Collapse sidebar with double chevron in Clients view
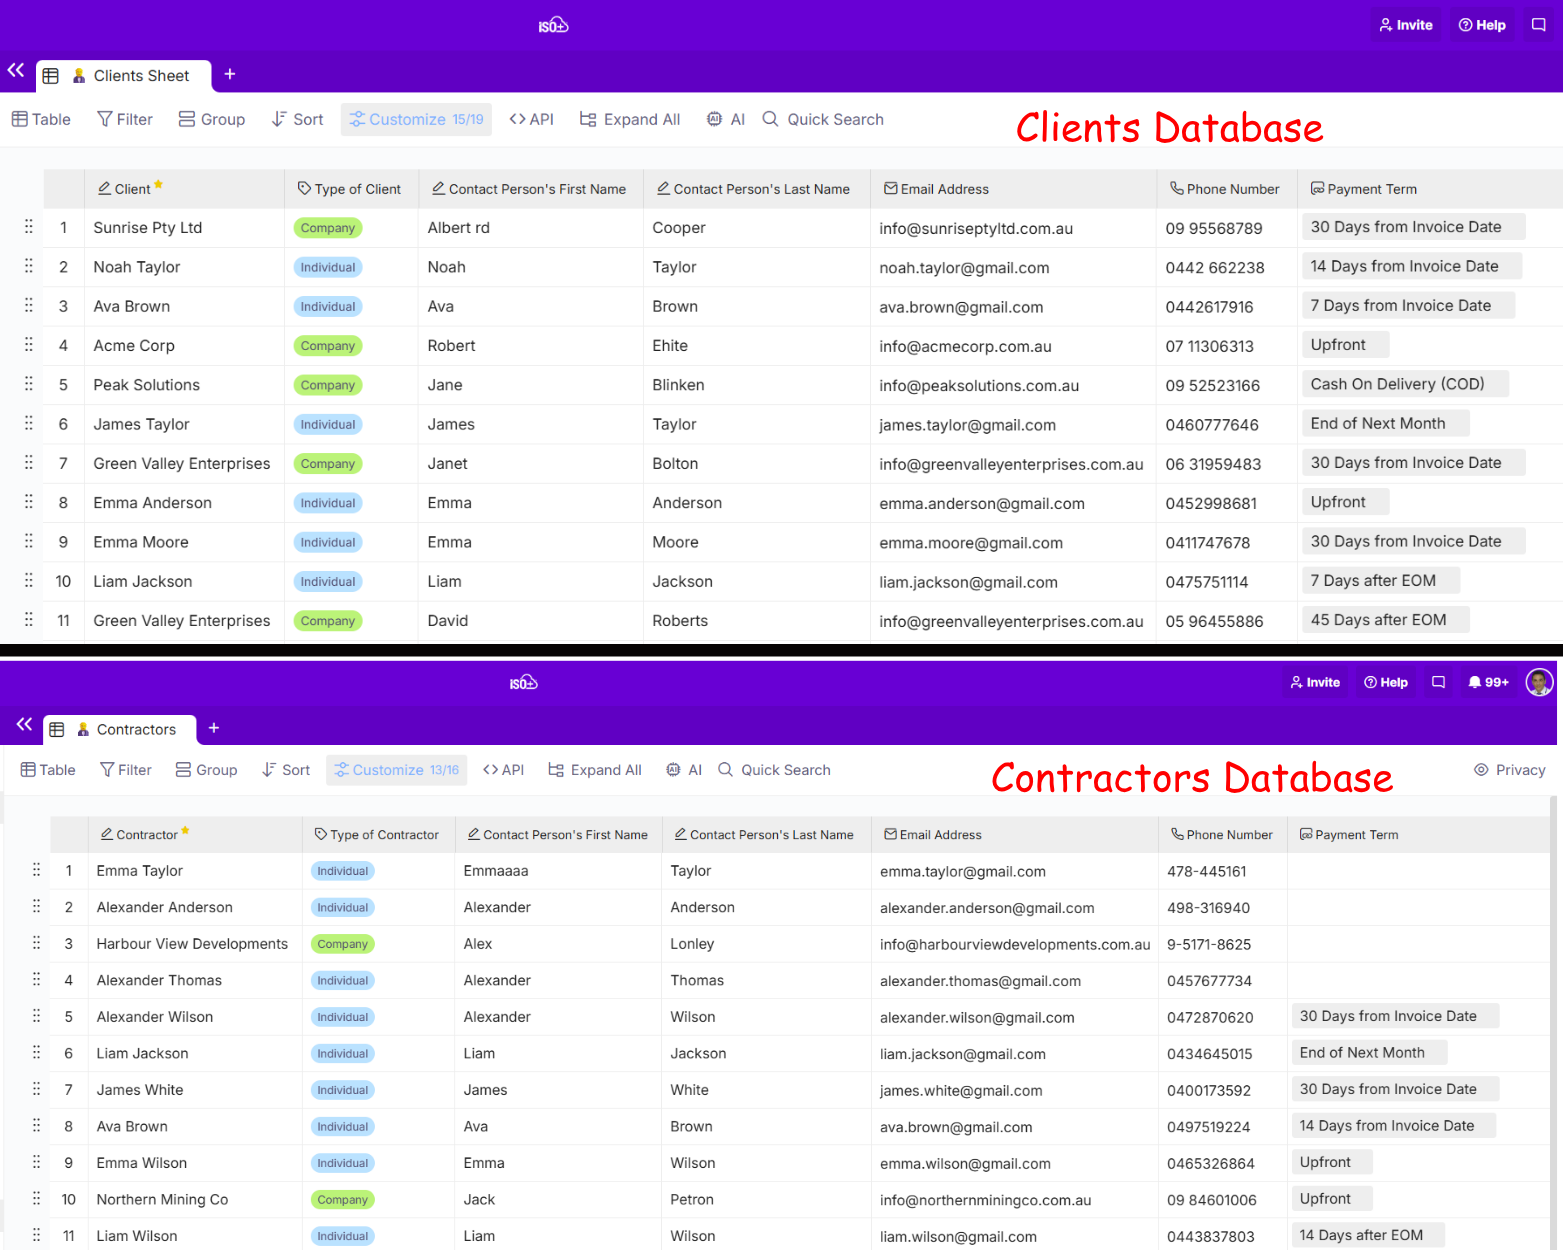The height and width of the screenshot is (1250, 1563). pos(16,70)
